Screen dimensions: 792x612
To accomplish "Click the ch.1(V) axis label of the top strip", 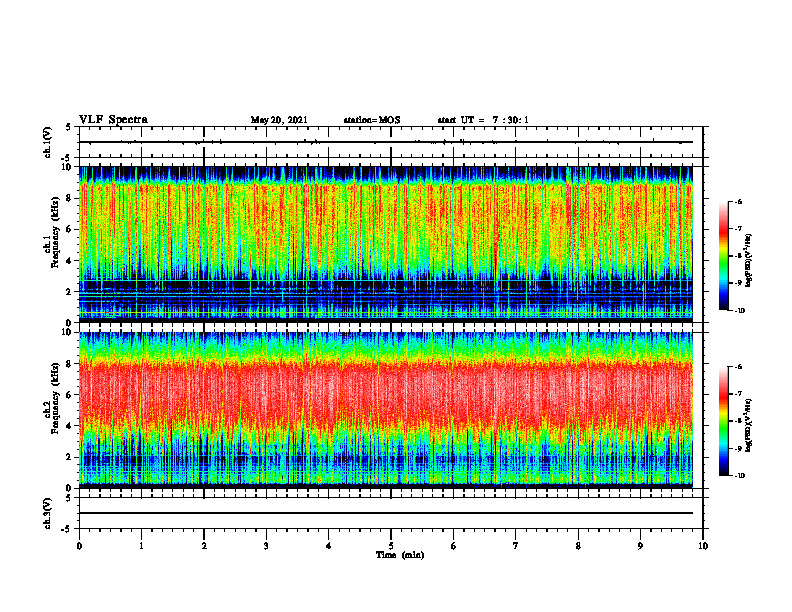I will [48, 142].
